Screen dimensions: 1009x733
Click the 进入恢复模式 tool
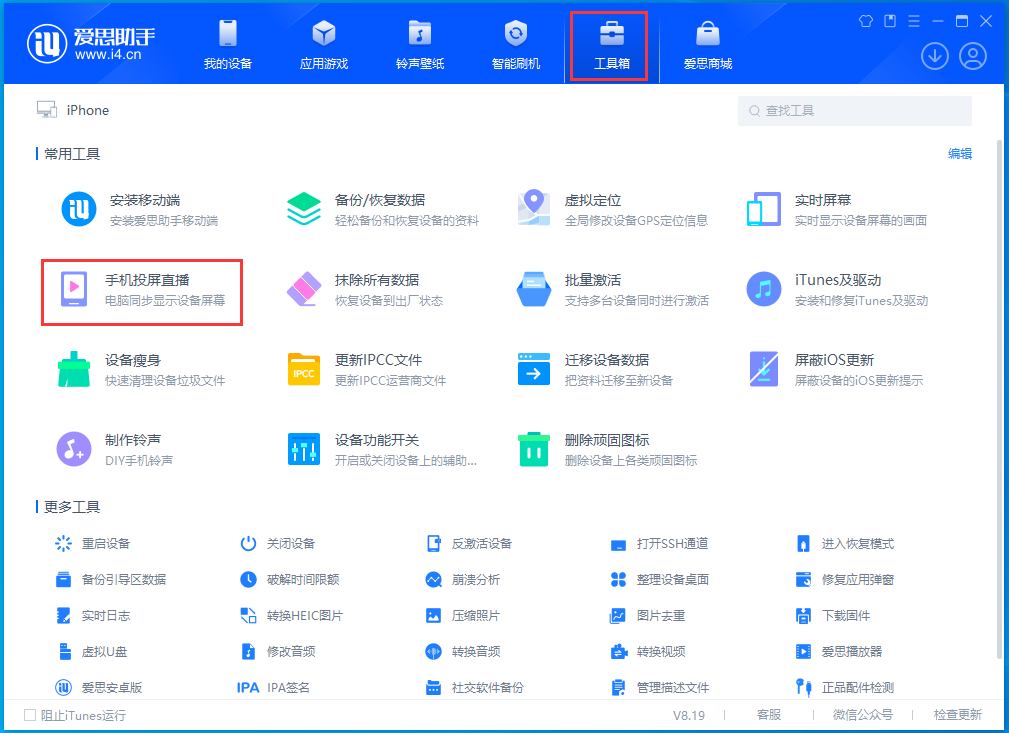855,543
